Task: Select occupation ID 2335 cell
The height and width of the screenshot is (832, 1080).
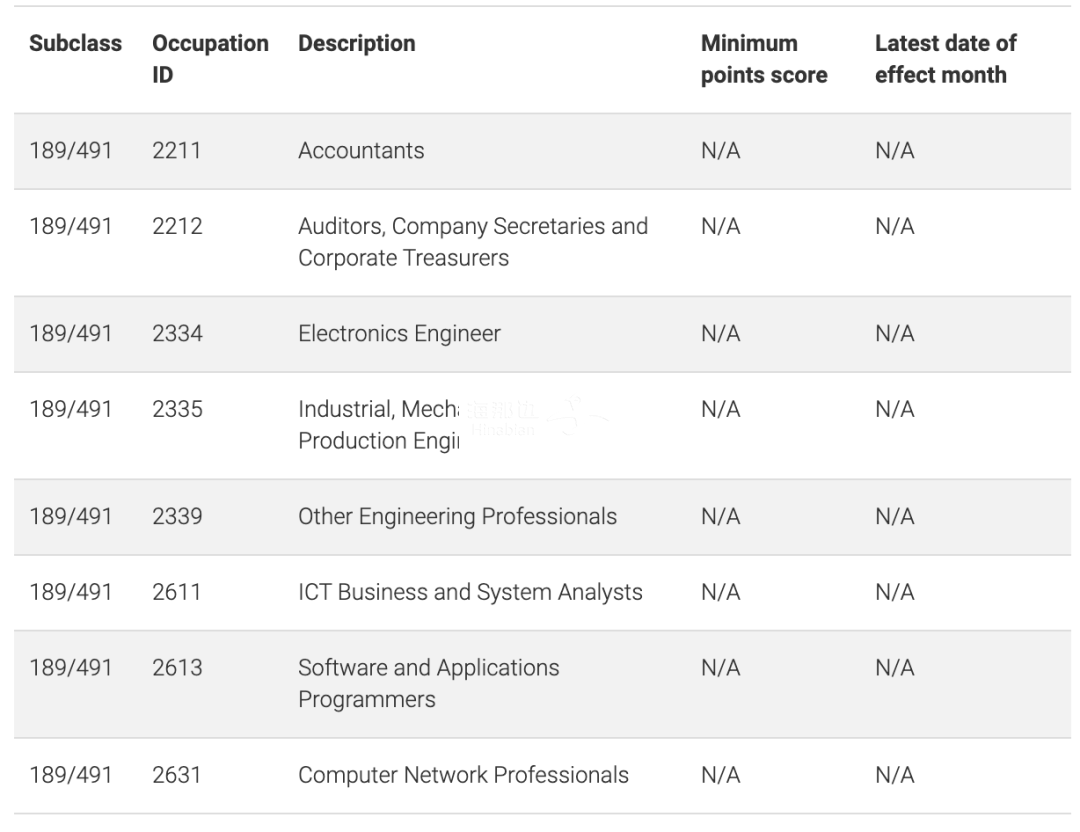Action: click(177, 410)
